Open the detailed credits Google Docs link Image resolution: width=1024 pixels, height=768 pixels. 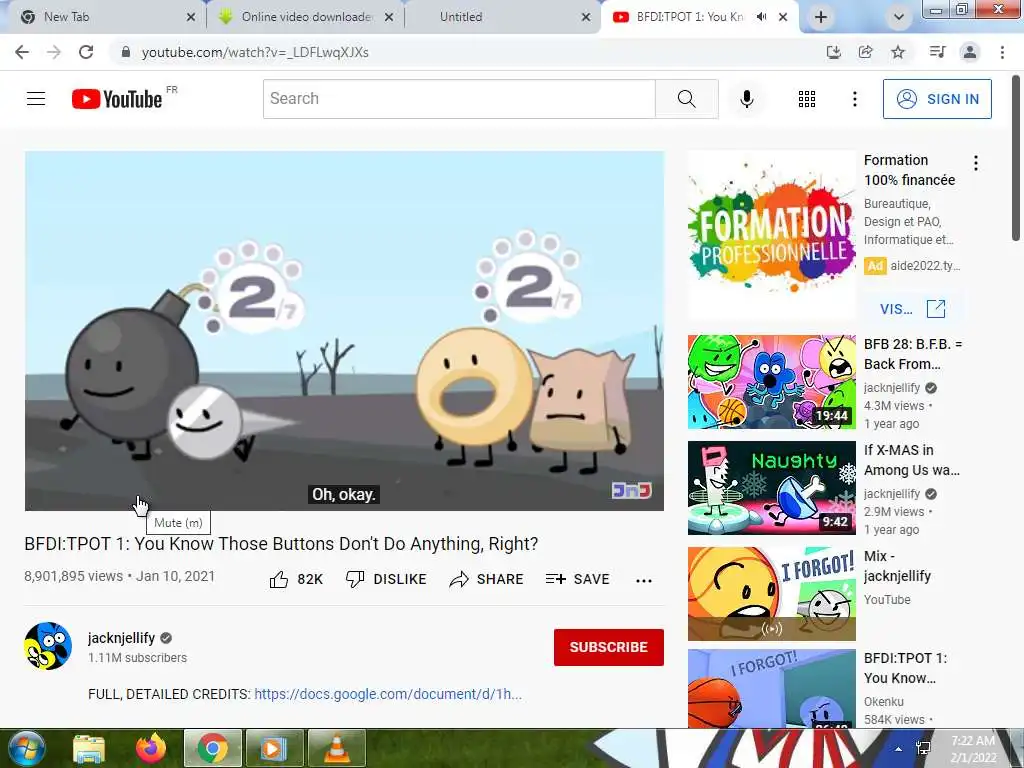coord(388,694)
